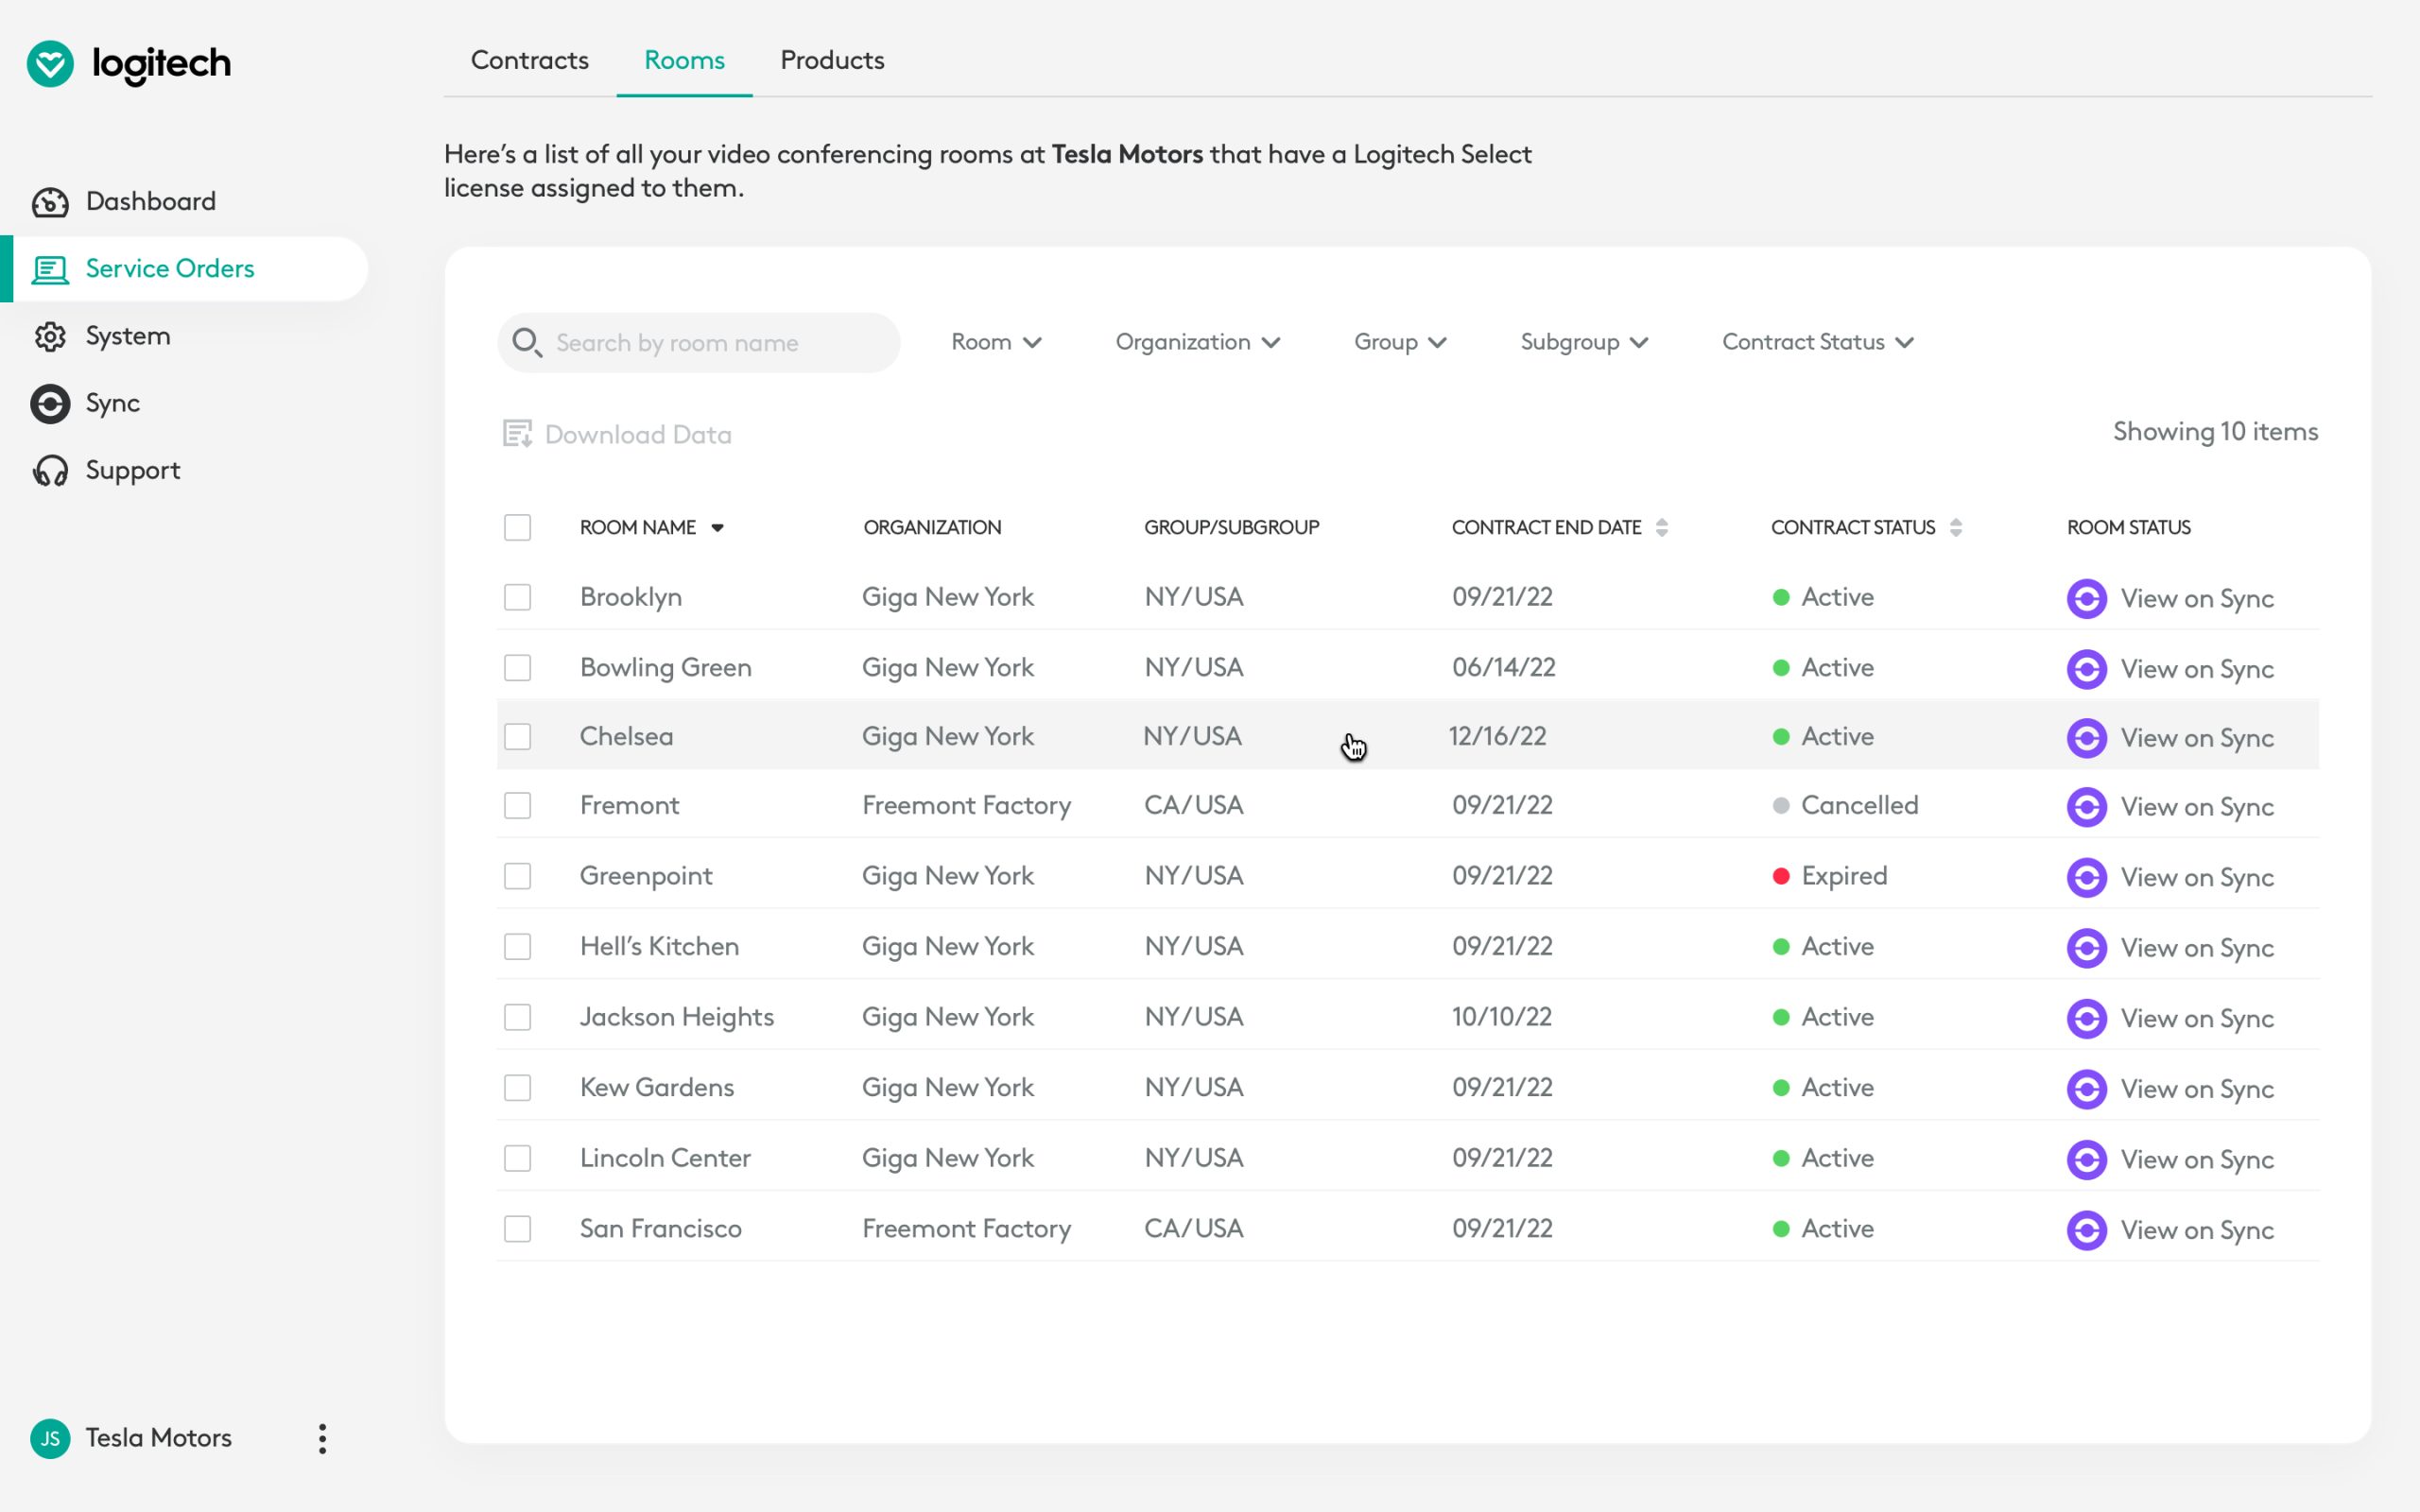Check the Lincoln Center room checkbox

tap(517, 1158)
